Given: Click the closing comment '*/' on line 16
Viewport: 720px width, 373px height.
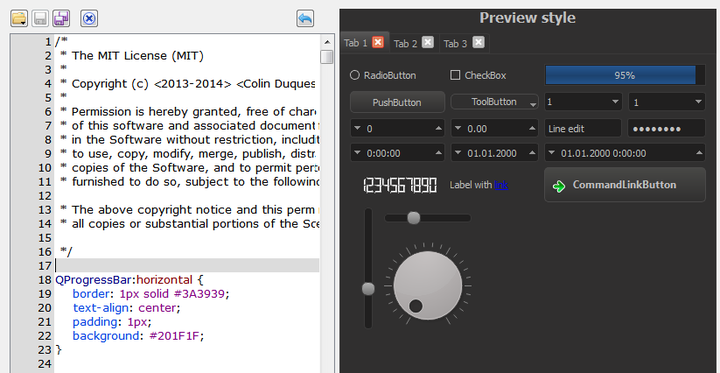Looking at the screenshot, I should pos(66,252).
